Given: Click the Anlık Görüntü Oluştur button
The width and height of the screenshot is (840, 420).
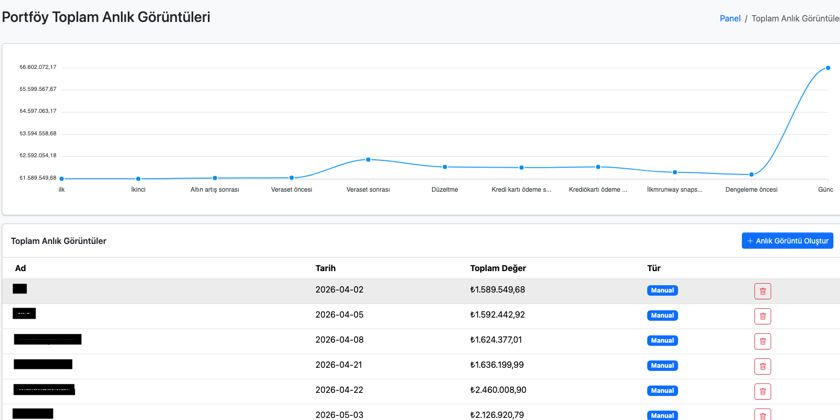Looking at the screenshot, I should pos(788,241).
